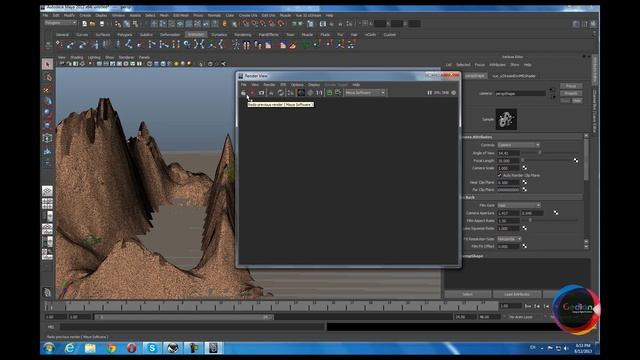Save the scene with the disk icon
Viewport: 640px width, 360px height.
102,24
